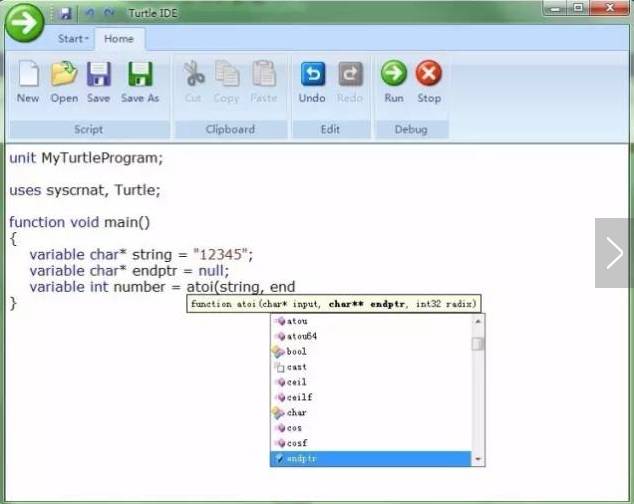Screen dimensions: 634x504
Task: Click the Script group label
Action: tap(89, 129)
